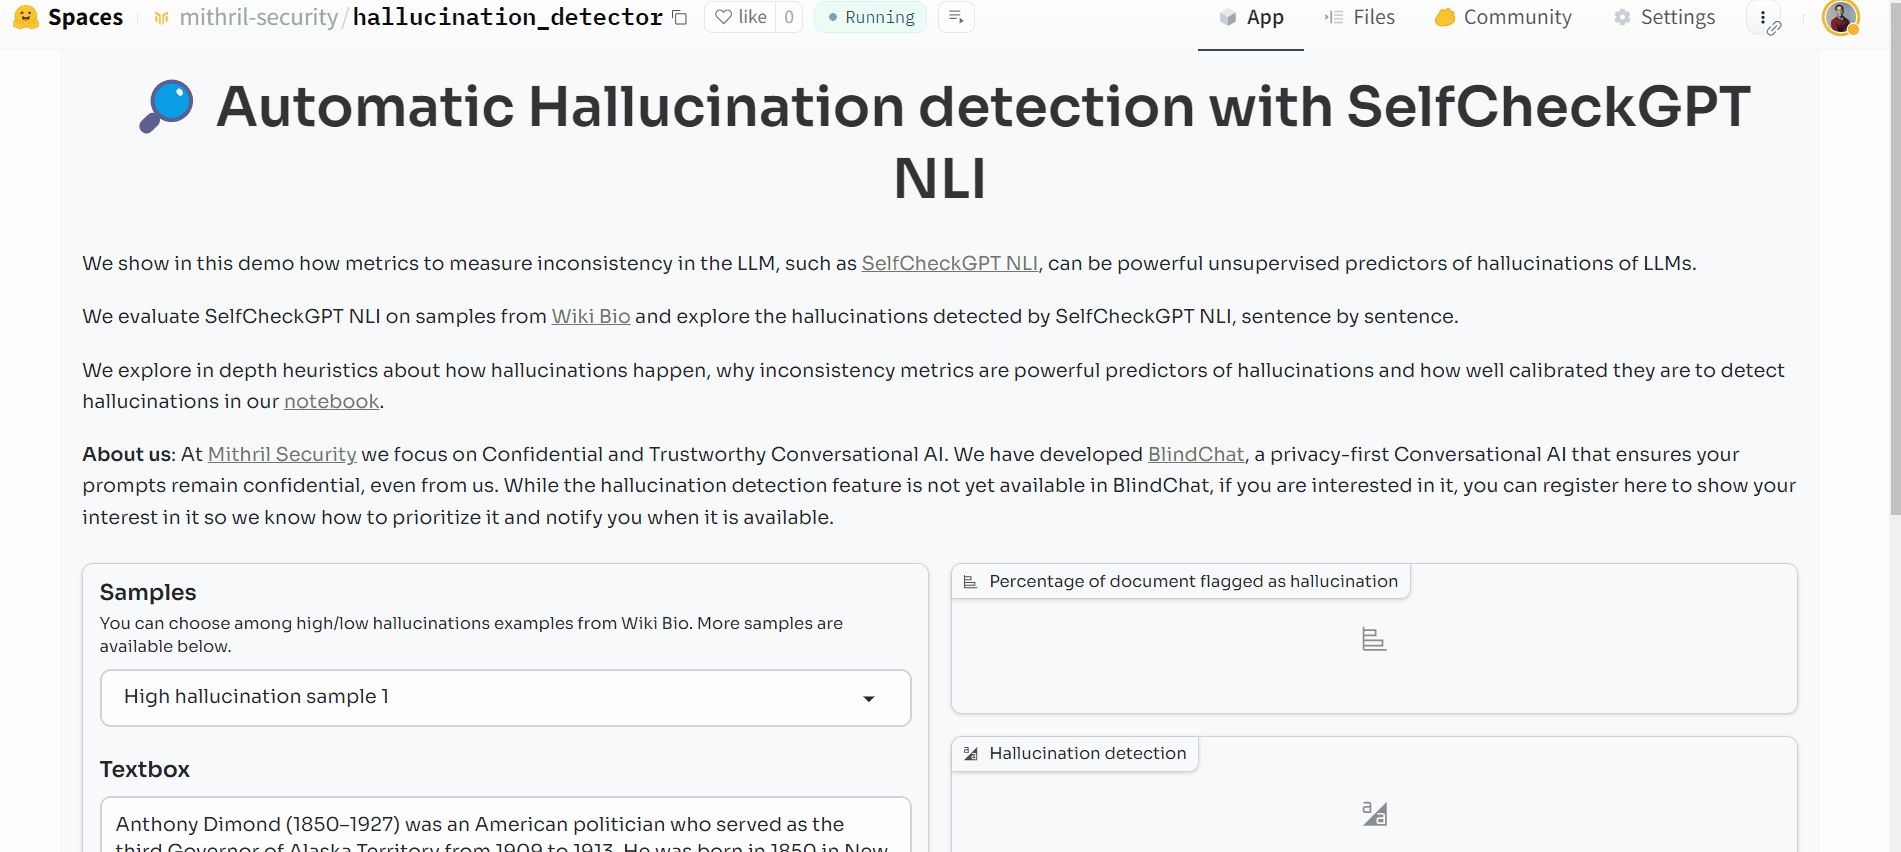
Task: Open the notebook link
Action: 331,401
